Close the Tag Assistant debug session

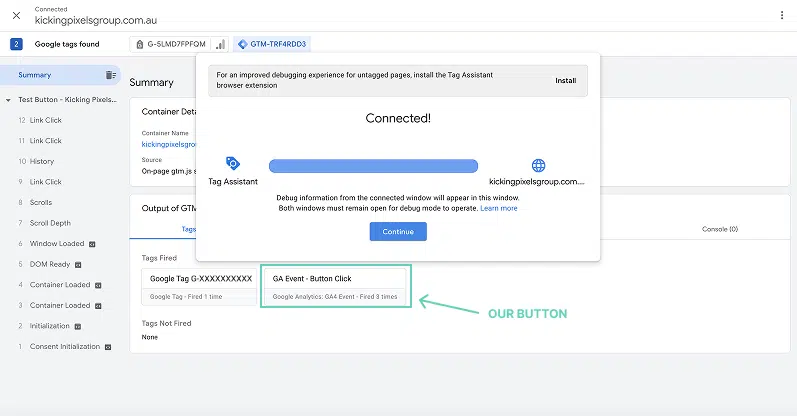pyautogui.click(x=16, y=15)
